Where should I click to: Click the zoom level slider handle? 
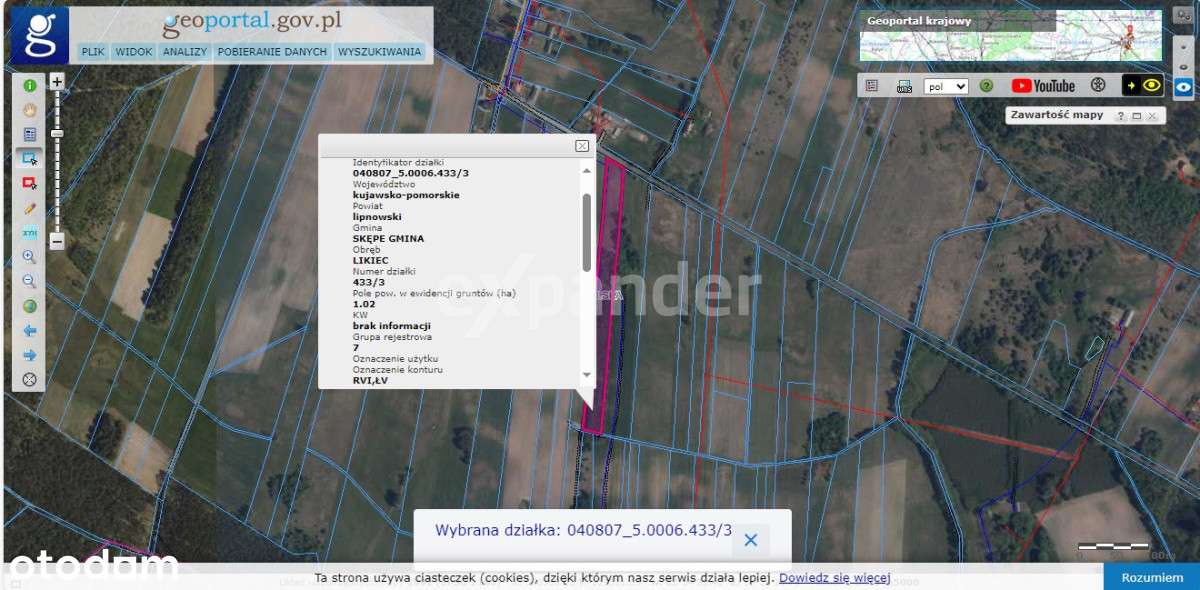tap(57, 133)
